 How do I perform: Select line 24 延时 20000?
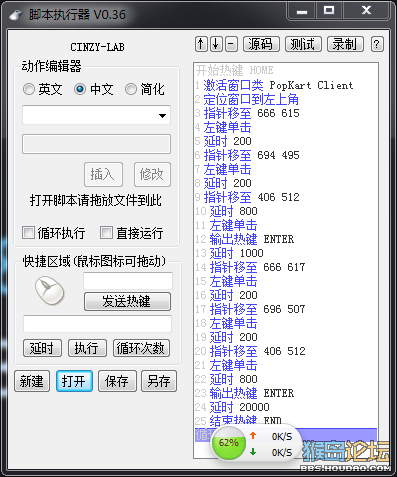pos(286,407)
